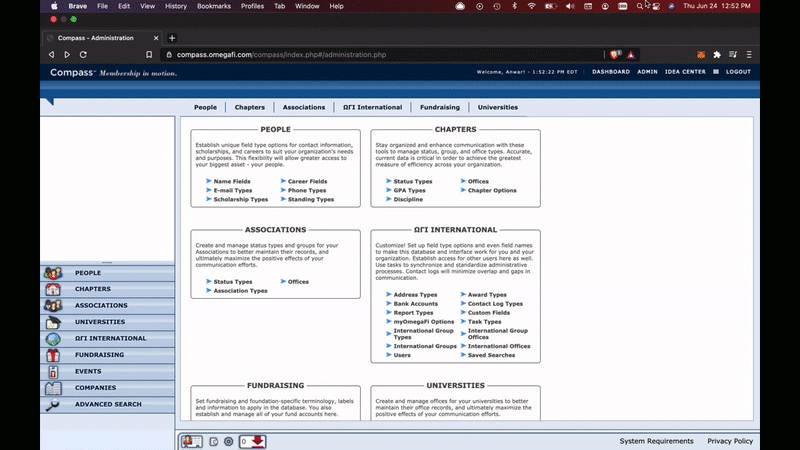This screenshot has width=800, height=450.
Task: Open E-mail Types link
Action: click(233, 191)
